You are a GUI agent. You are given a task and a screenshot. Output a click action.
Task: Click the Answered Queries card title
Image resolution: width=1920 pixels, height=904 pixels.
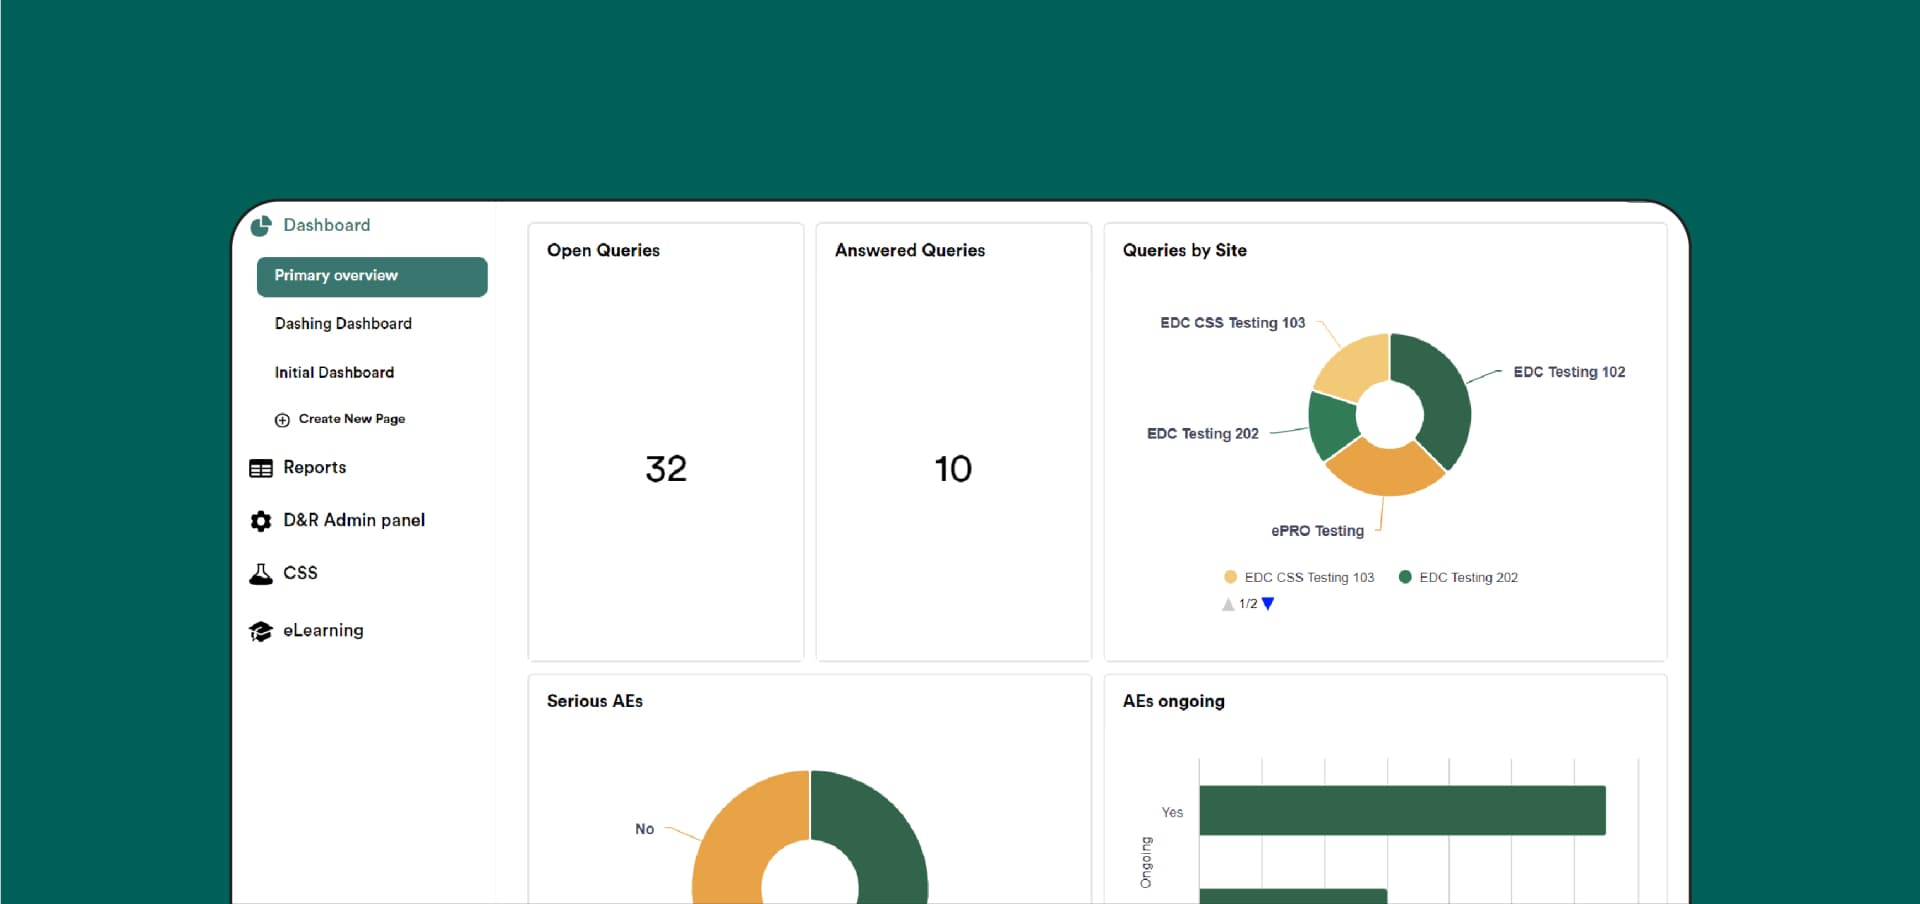coord(910,250)
